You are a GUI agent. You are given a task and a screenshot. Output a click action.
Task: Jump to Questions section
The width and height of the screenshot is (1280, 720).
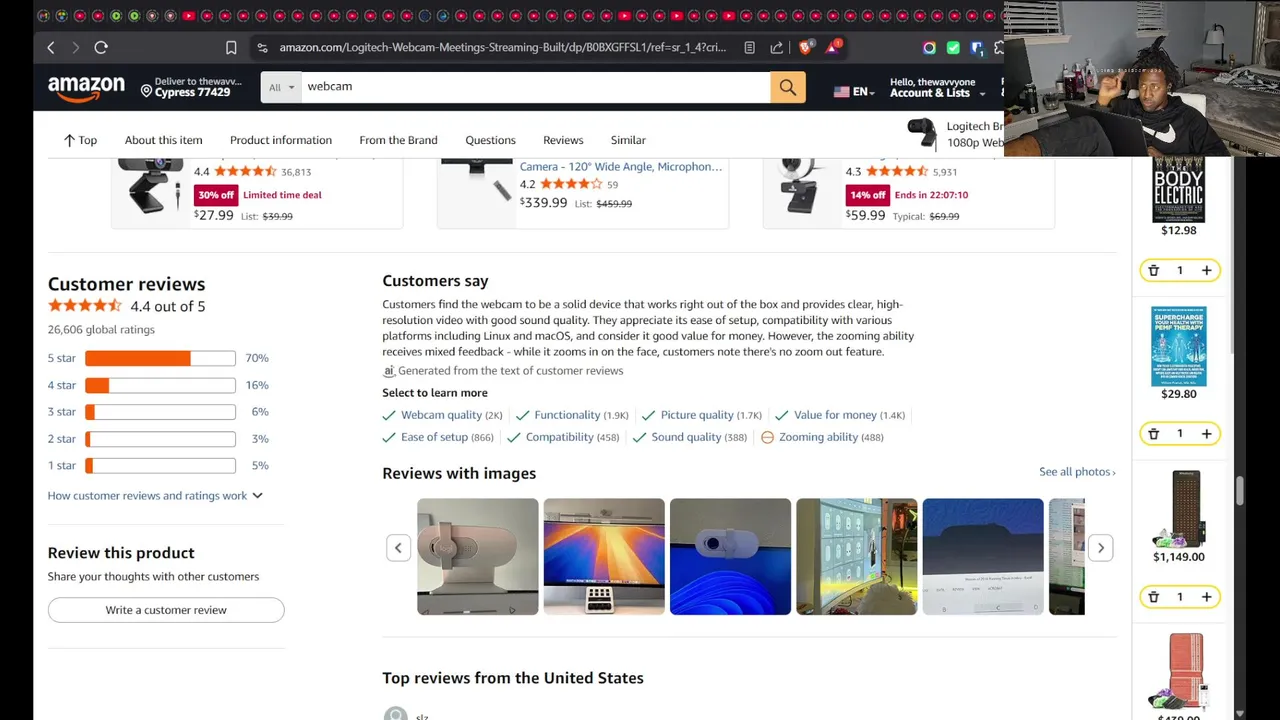[490, 140]
